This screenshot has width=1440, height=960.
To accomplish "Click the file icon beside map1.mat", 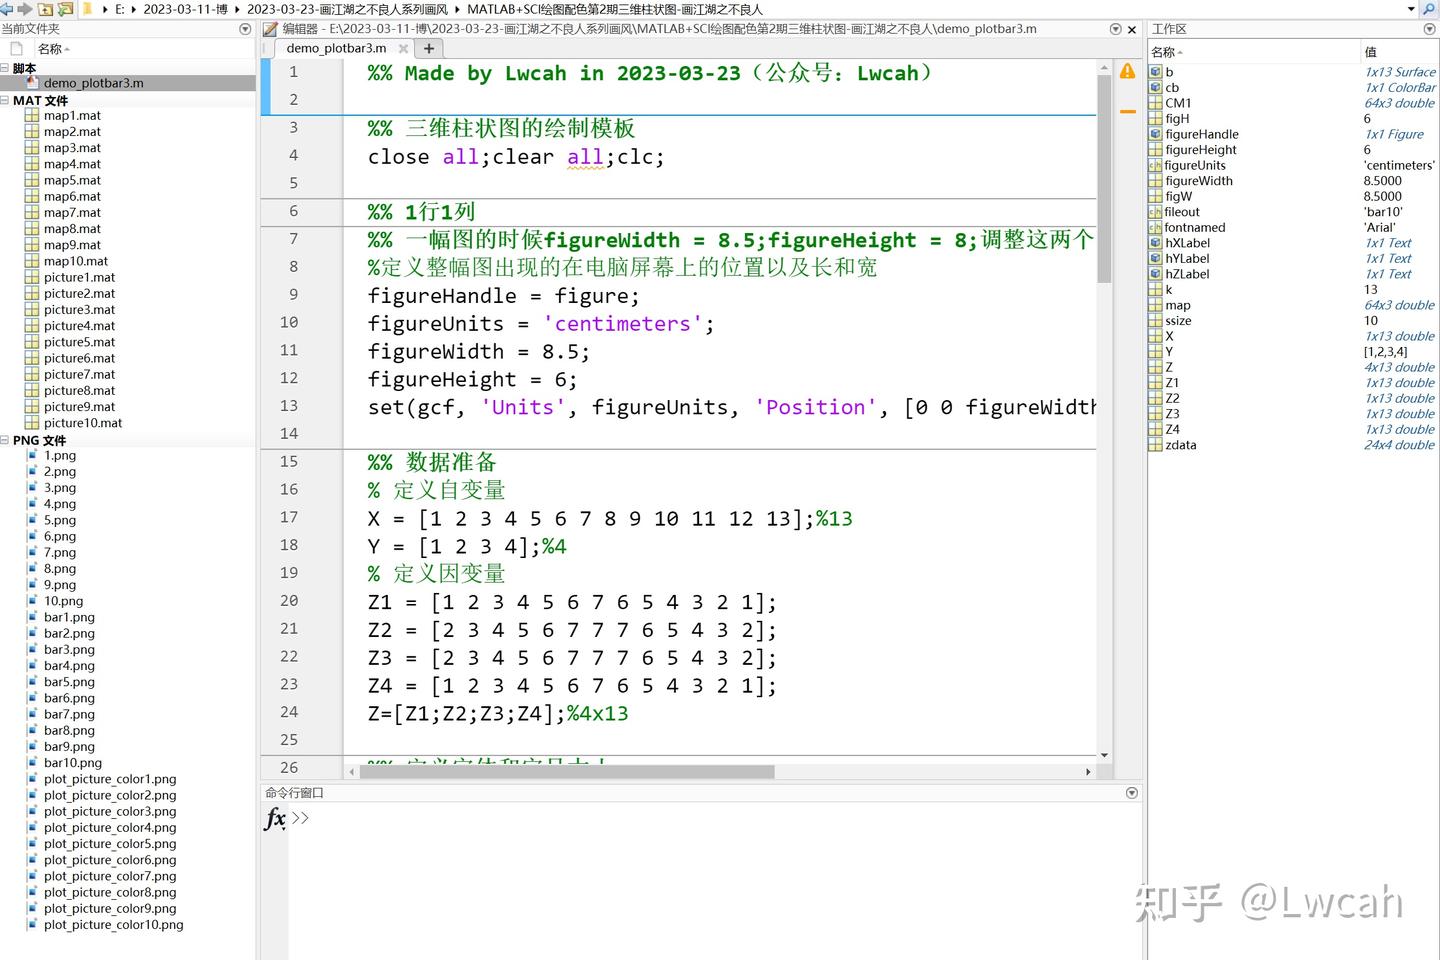I will (x=32, y=115).
